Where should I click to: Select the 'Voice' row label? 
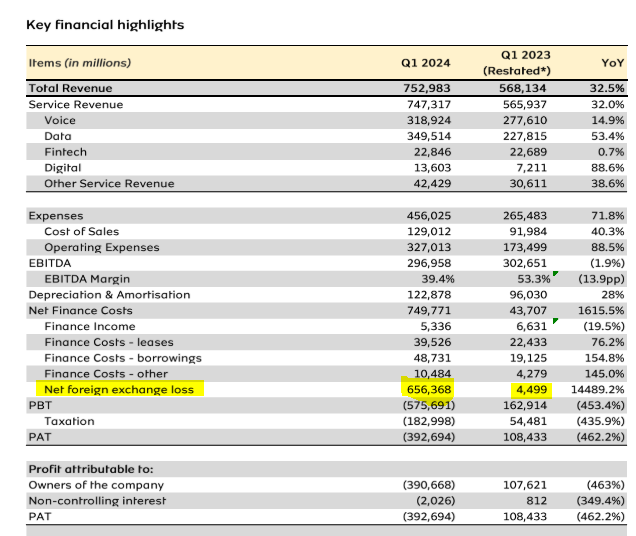click(60, 121)
